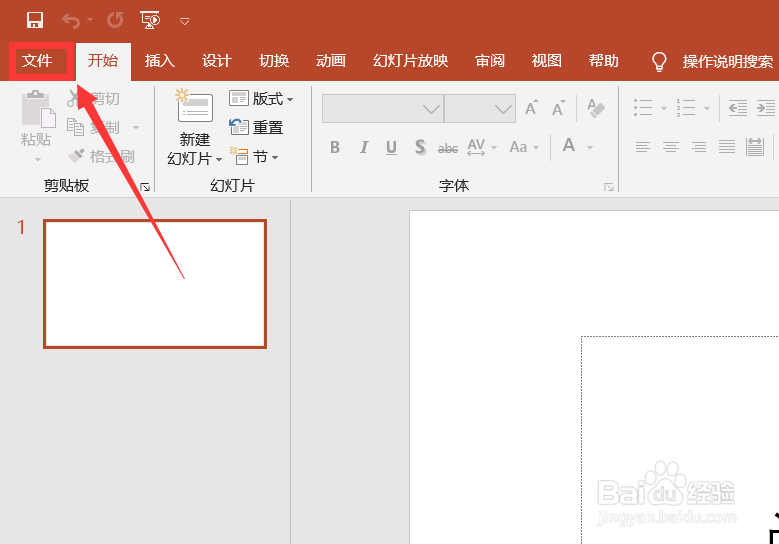Viewport: 779px width, 544px height.
Task: Click the Save icon in quick access toolbar
Action: click(35, 20)
